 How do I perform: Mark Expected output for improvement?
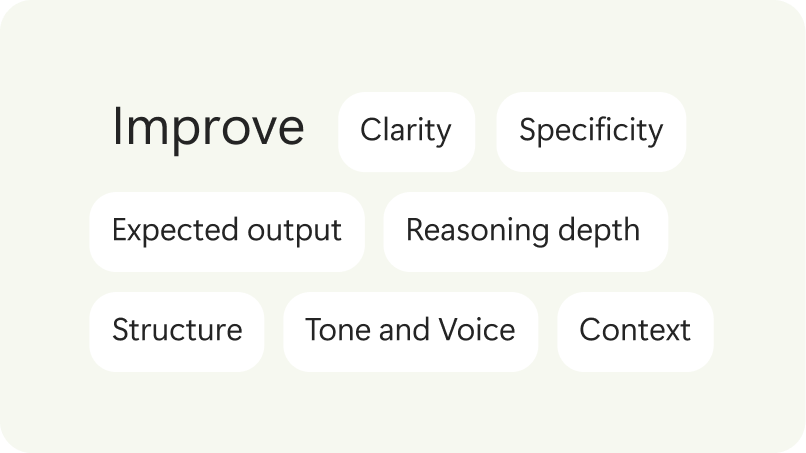click(227, 232)
